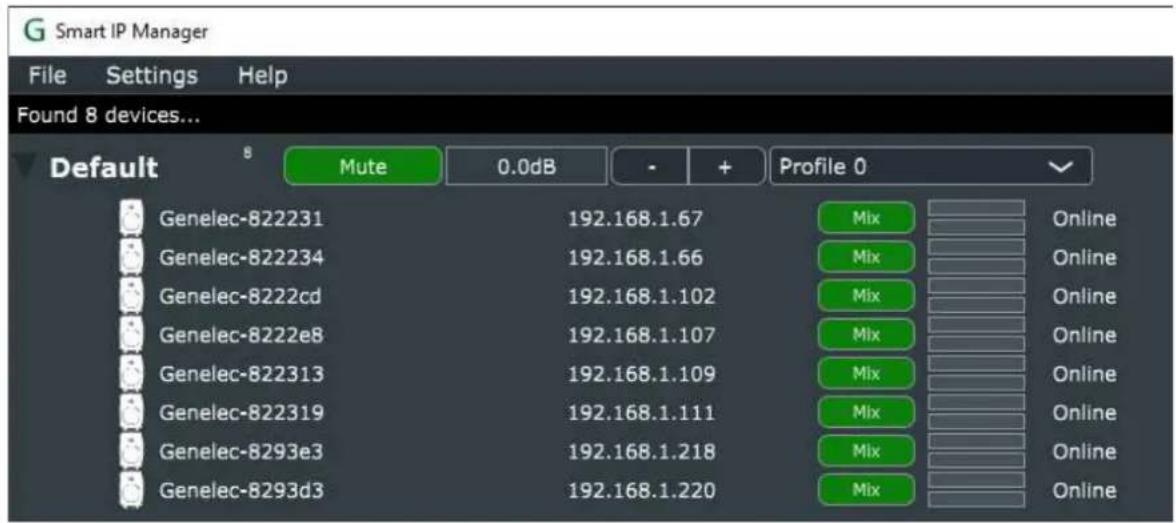Image resolution: width=1176 pixels, height=523 pixels.
Task: Click the speaker icon for Genelec-8293d3
Action: pos(132,491)
